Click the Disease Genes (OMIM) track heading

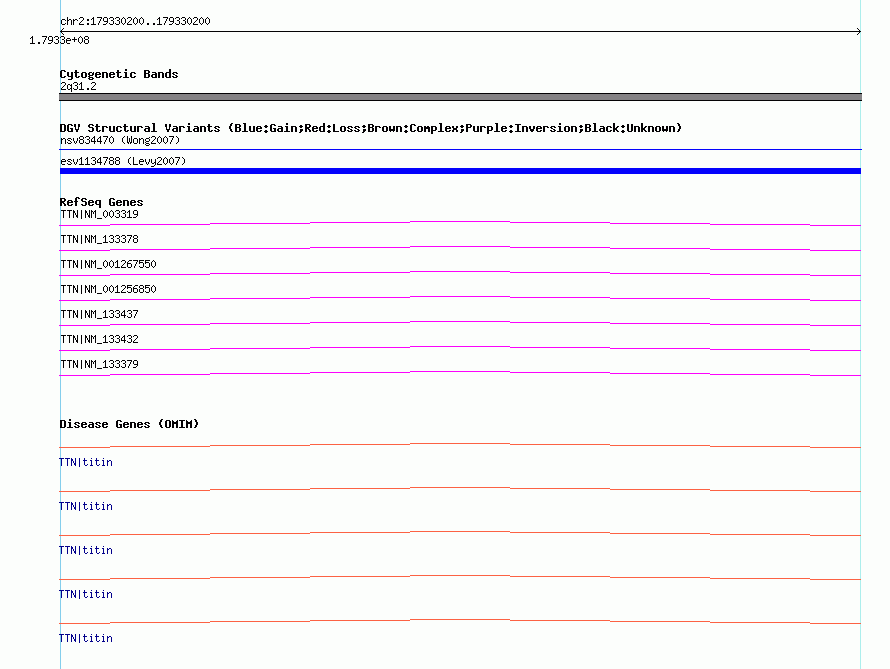[x=129, y=424]
